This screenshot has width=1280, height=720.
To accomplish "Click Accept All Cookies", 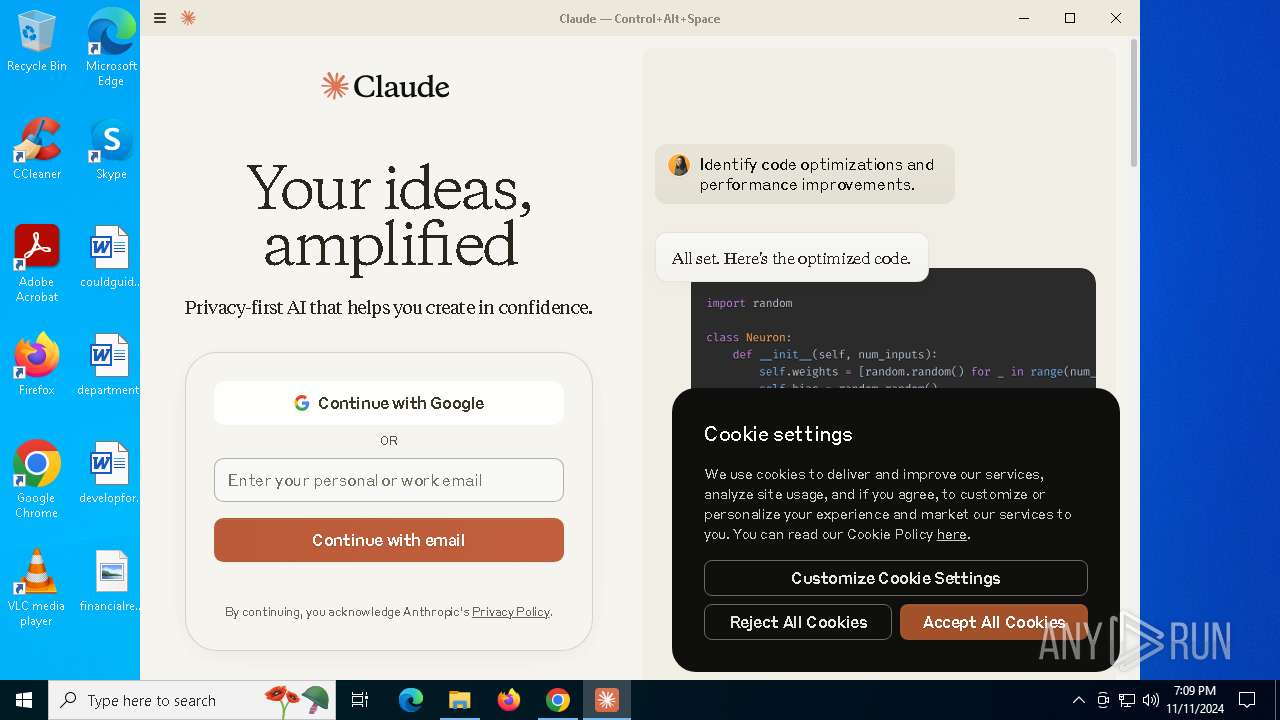I will (x=994, y=622).
